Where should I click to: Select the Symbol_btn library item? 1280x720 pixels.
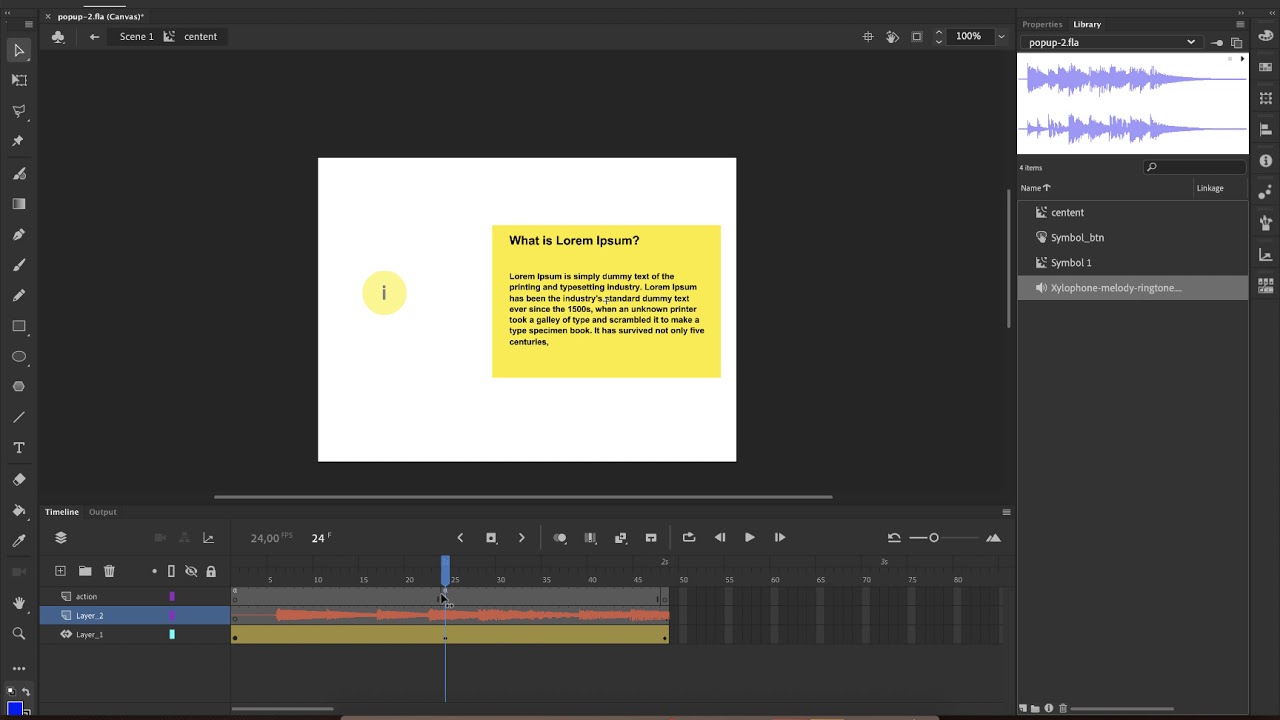click(x=1133, y=237)
